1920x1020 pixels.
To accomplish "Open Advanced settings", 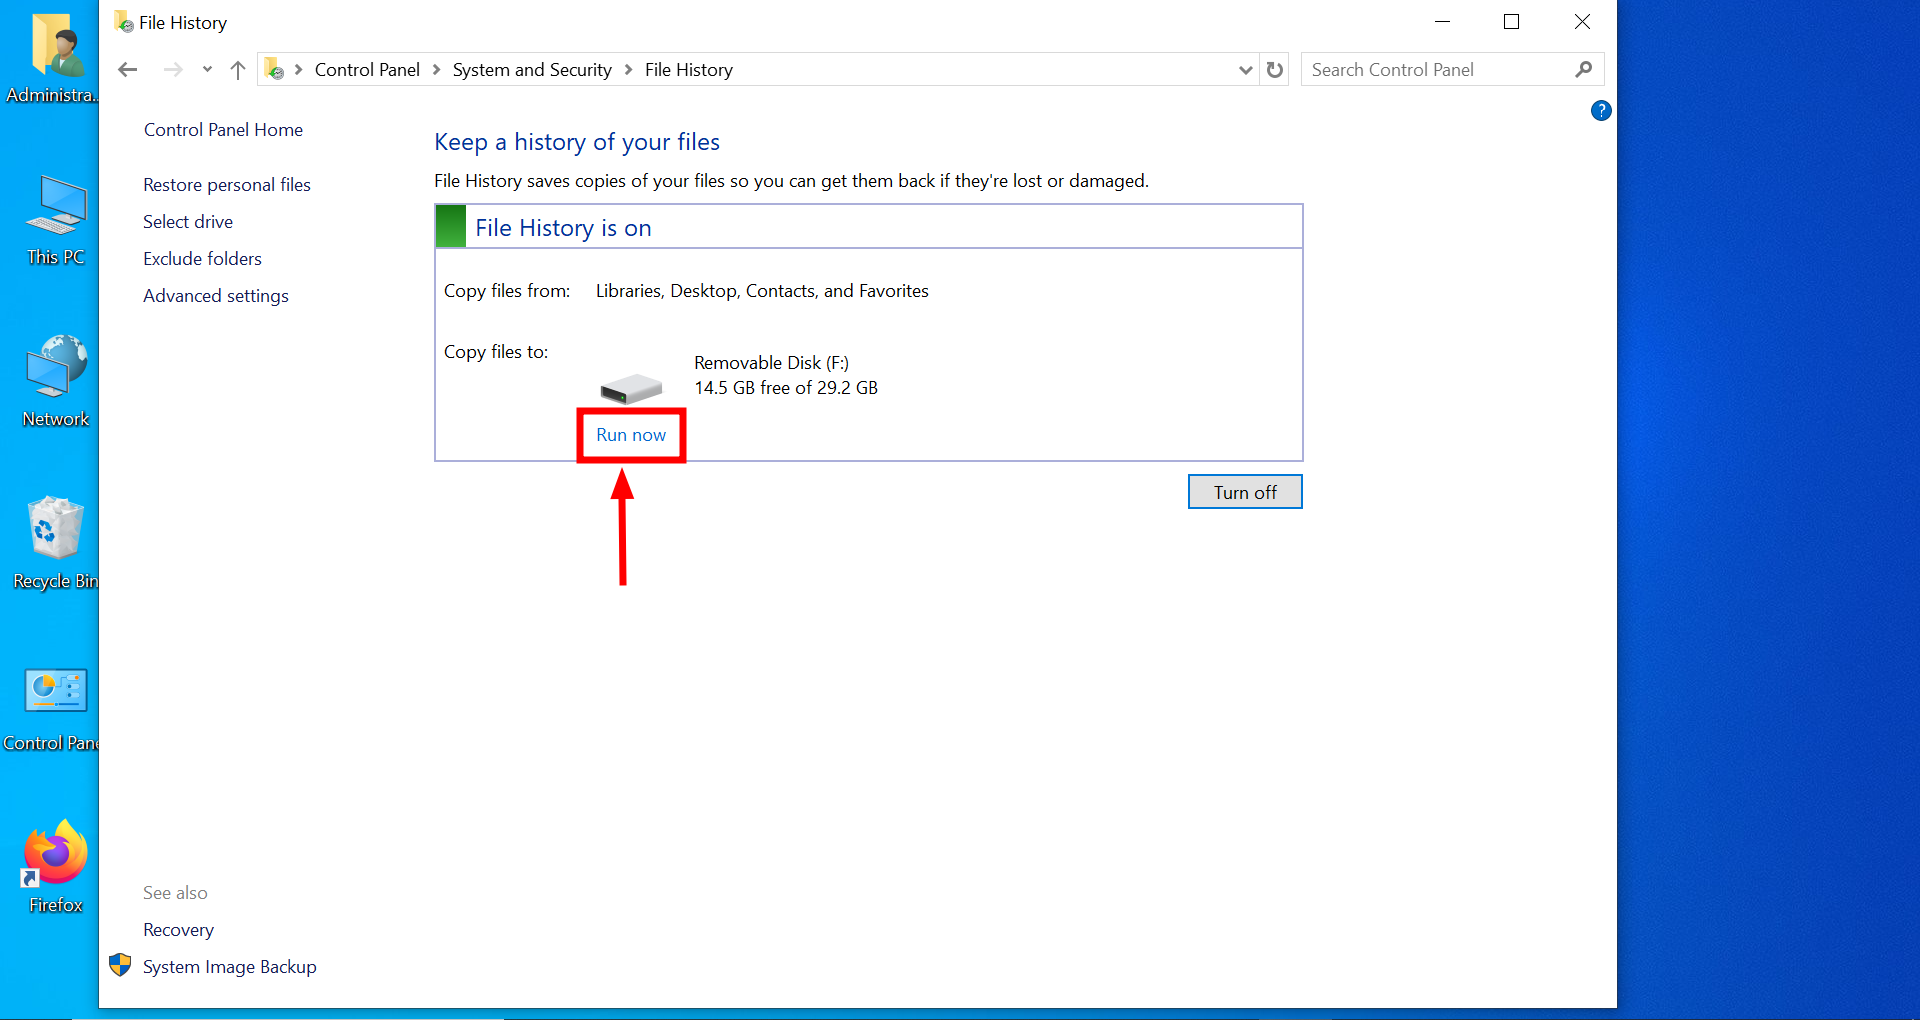I will 216,296.
